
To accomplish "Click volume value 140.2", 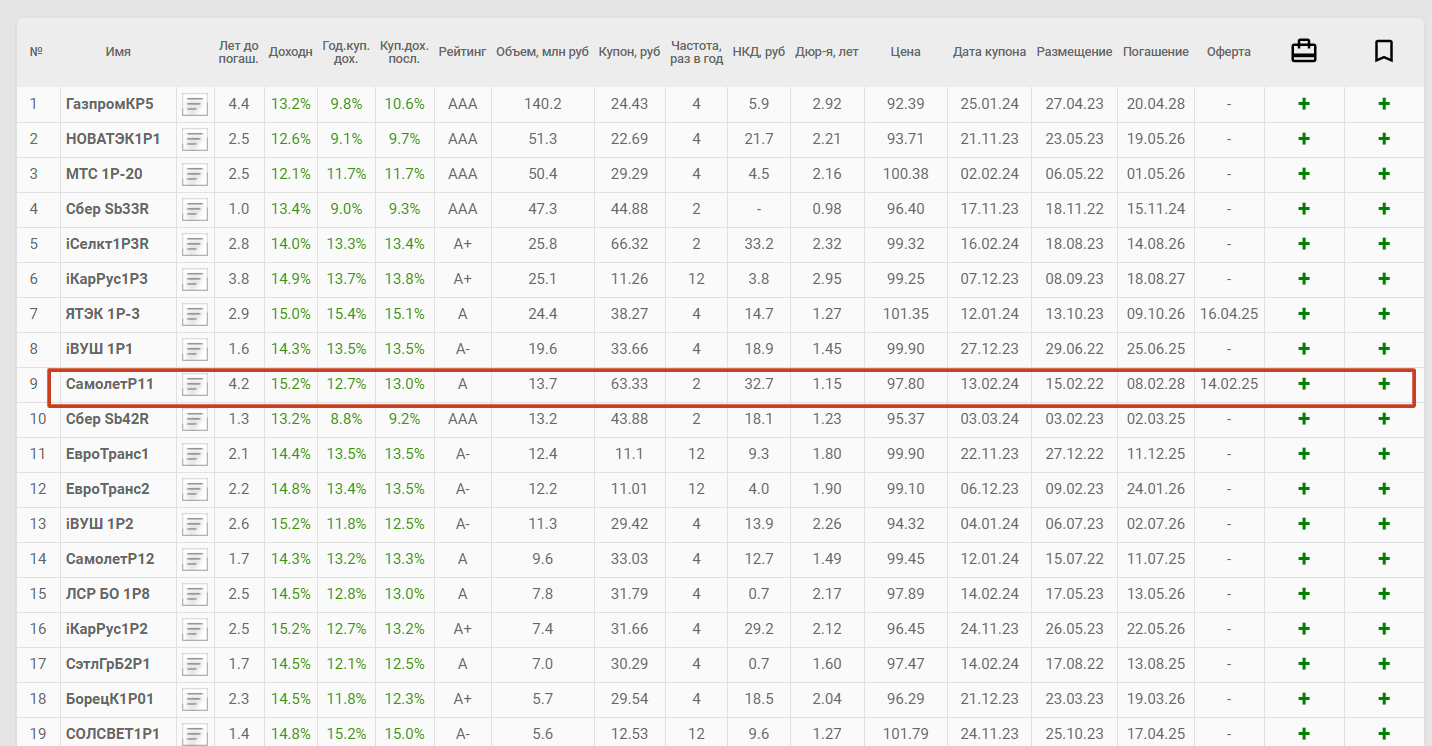I will point(543,104).
